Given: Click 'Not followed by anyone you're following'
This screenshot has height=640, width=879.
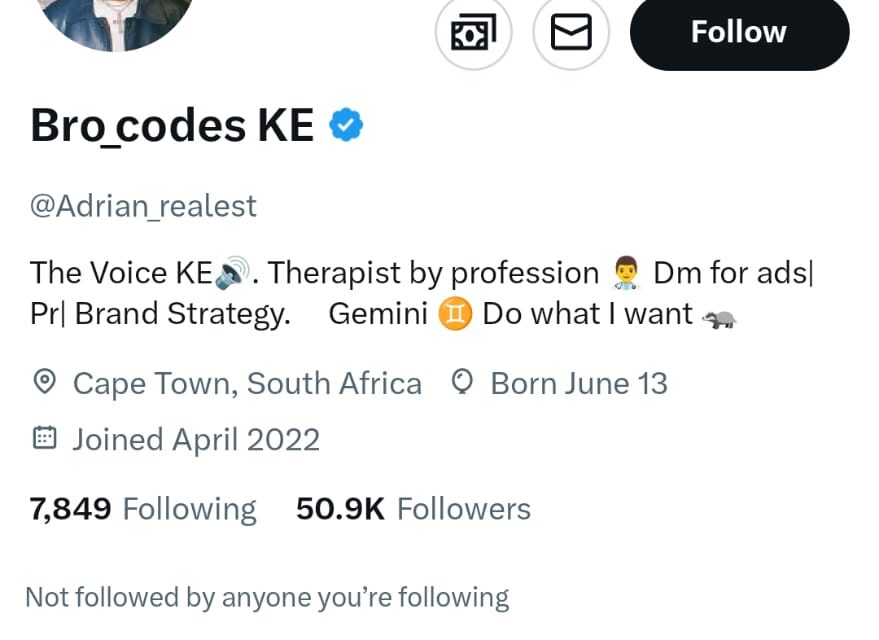Looking at the screenshot, I should (267, 598).
